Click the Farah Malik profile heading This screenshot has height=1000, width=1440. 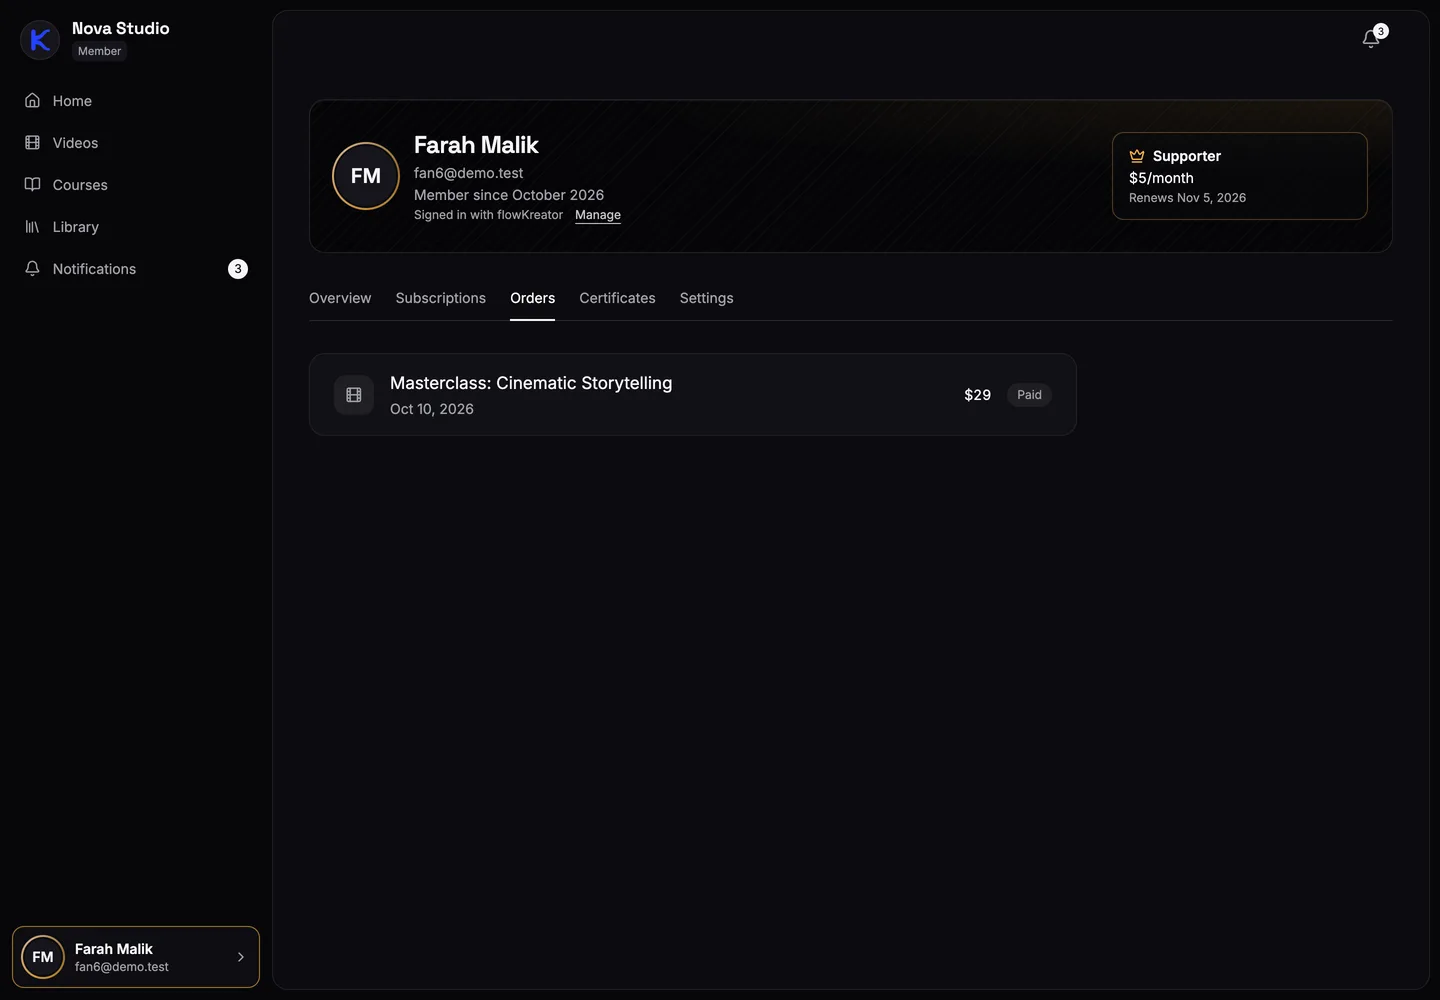(476, 145)
